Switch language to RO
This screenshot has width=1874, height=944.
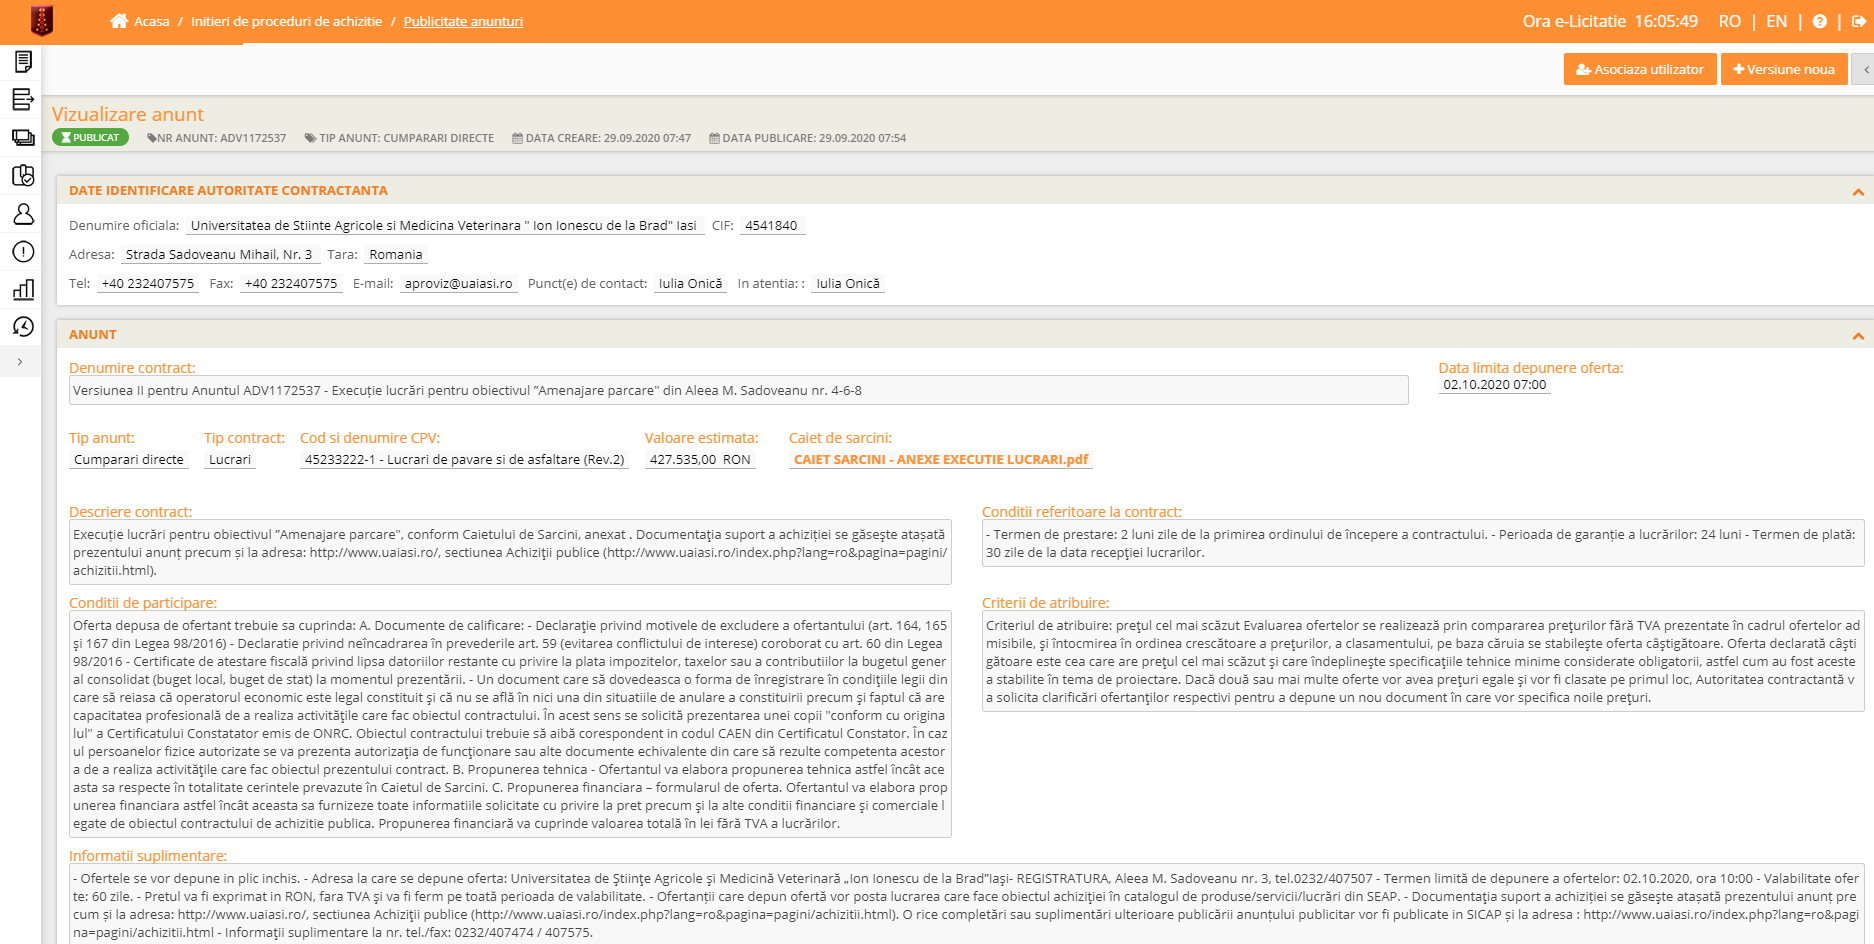pyautogui.click(x=1729, y=22)
